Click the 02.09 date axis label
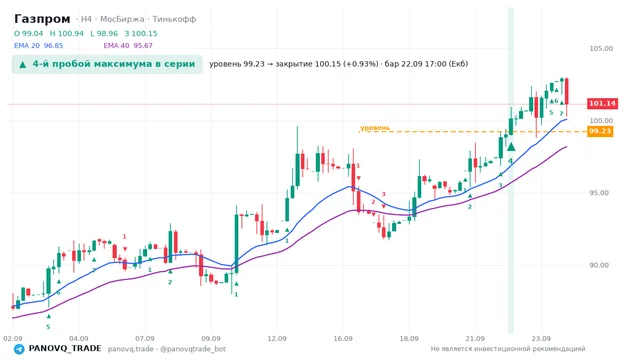The width and height of the screenshot is (640, 360). click(13, 338)
